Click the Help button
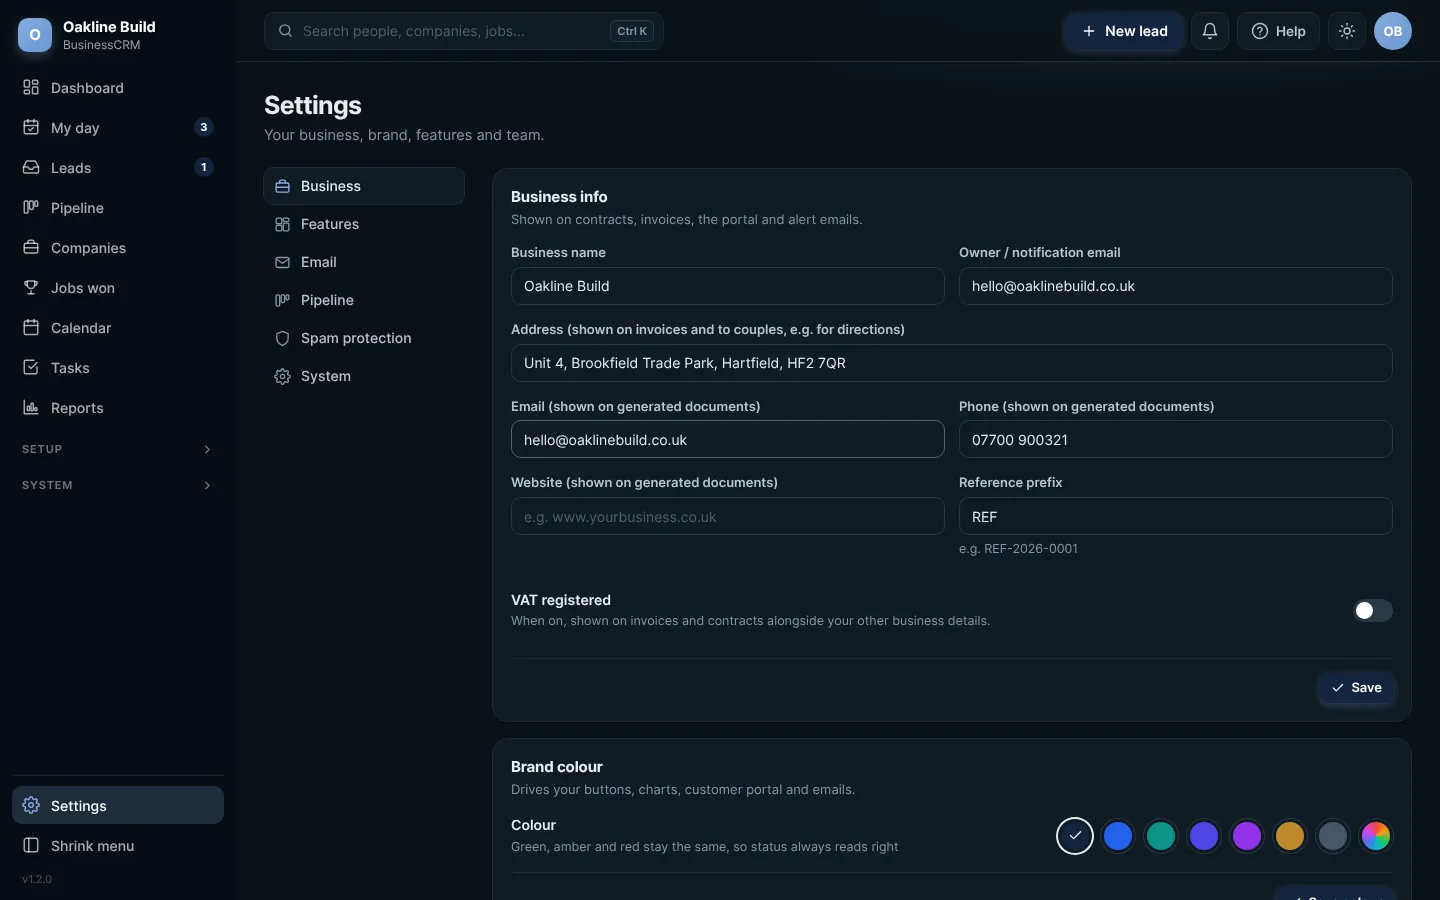 point(1278,31)
